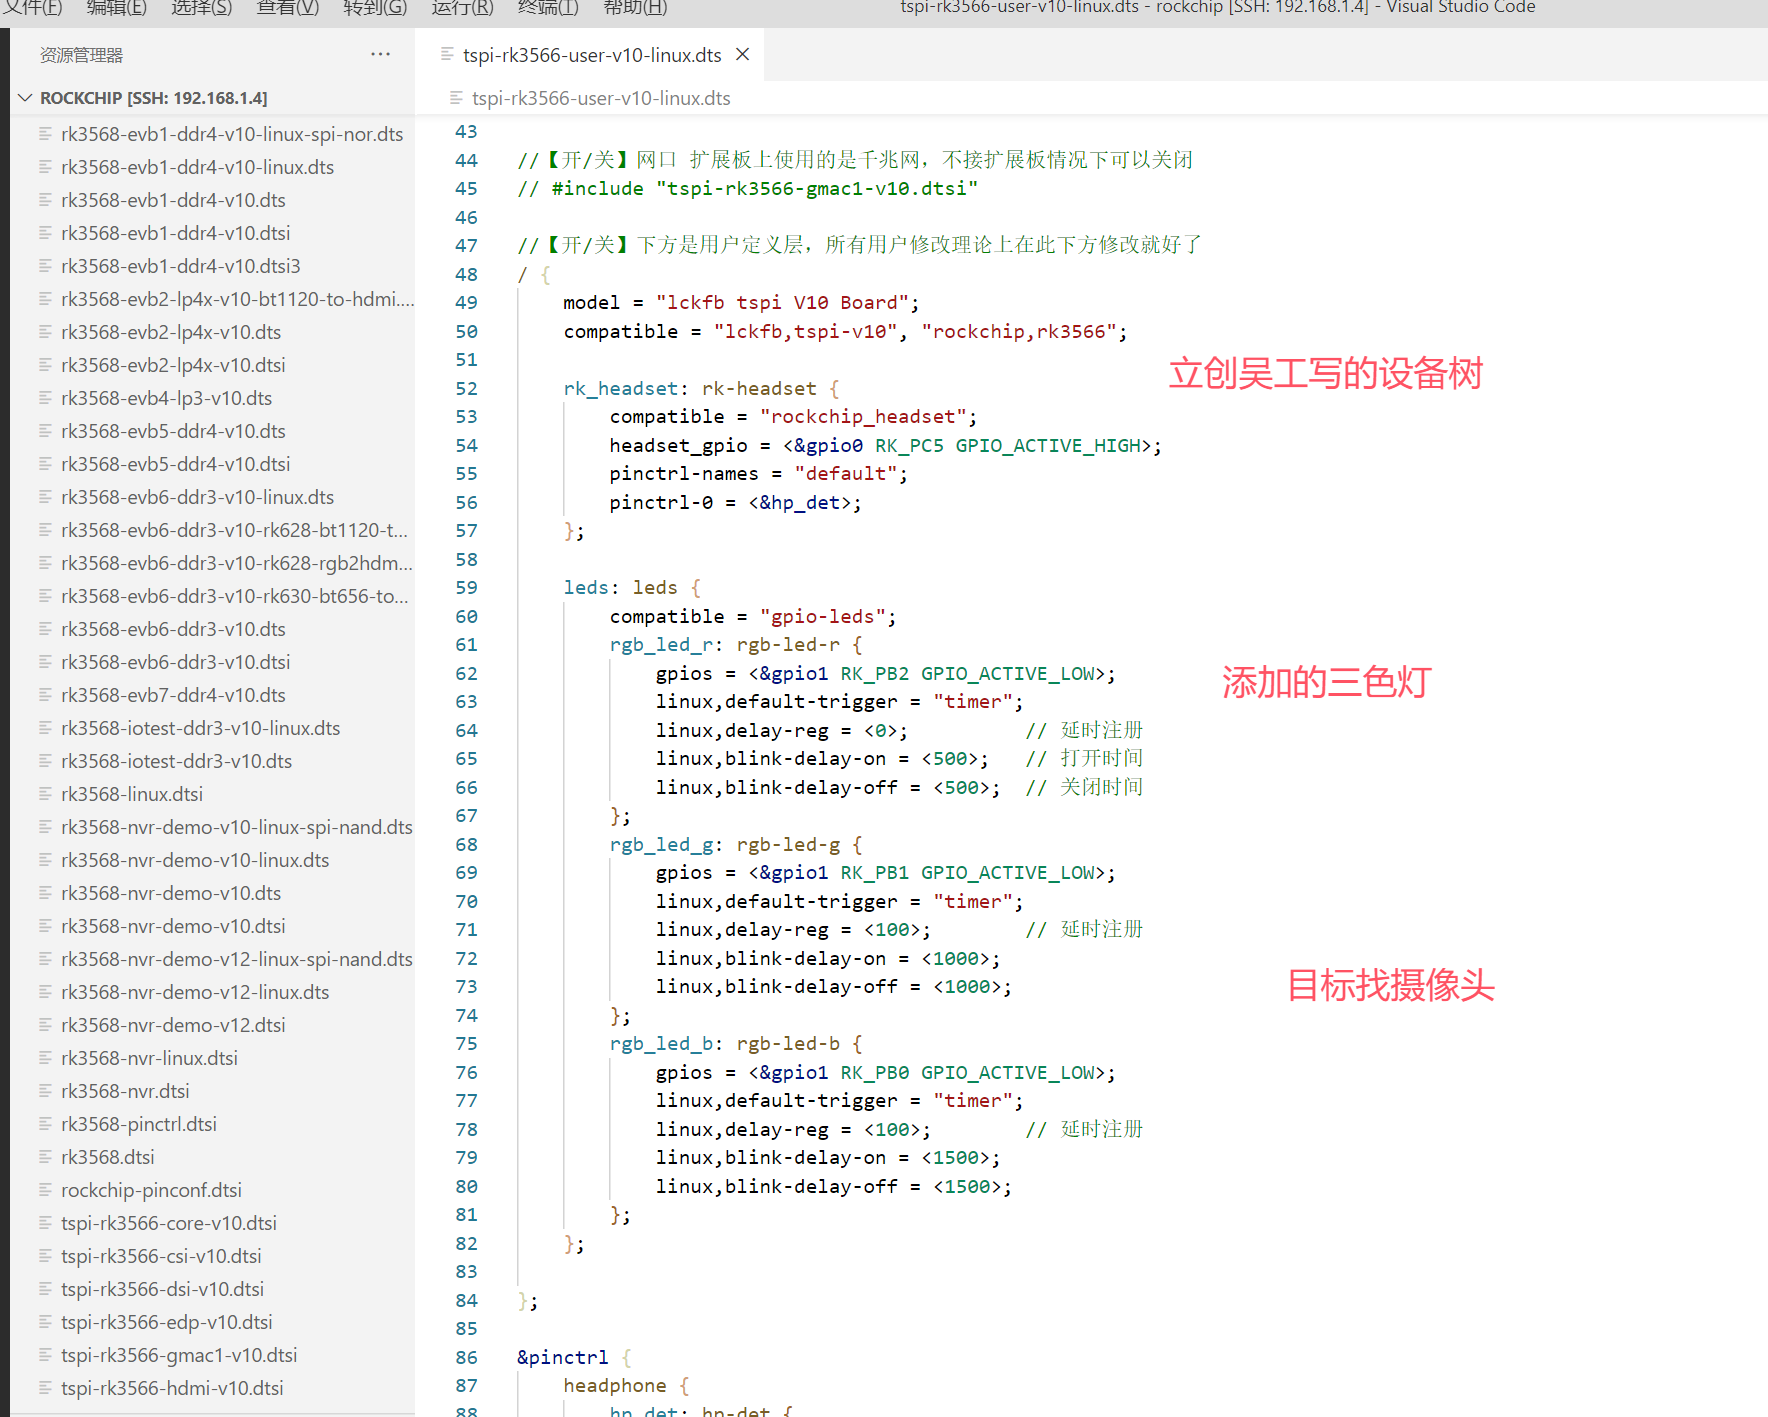Click the rgb_led_b label on line 75
This screenshot has width=1768, height=1417.
[x=661, y=1044]
